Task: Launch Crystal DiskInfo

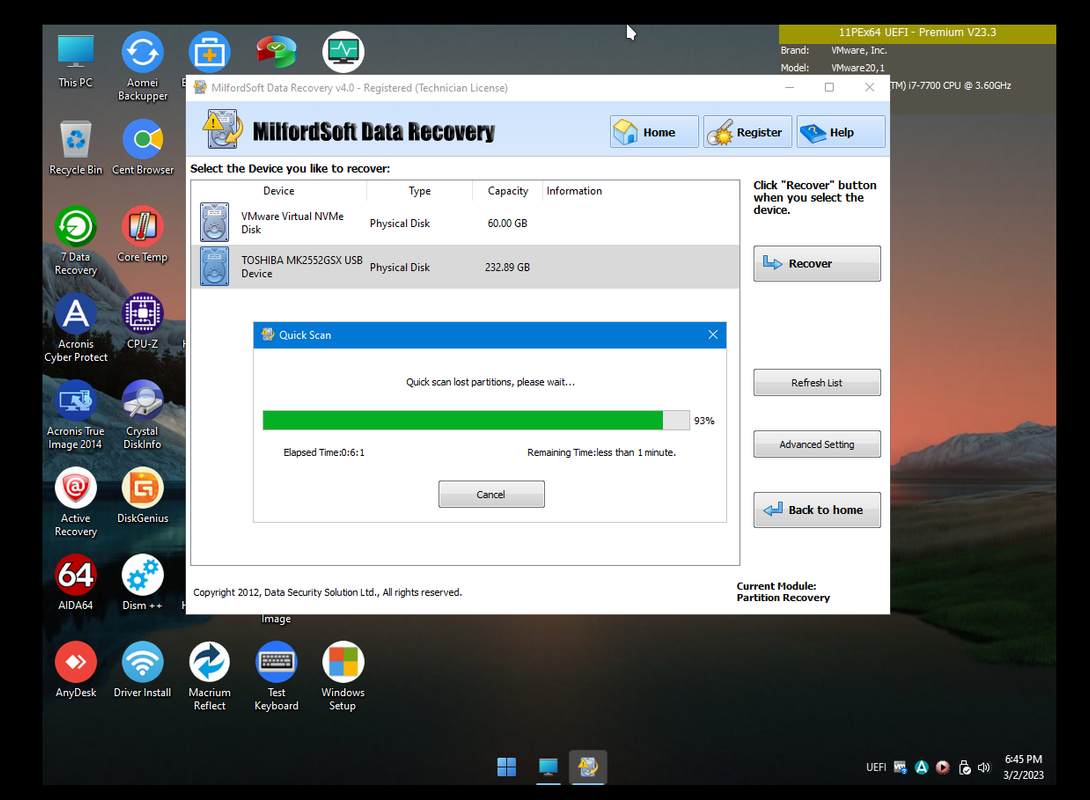Action: (x=143, y=415)
